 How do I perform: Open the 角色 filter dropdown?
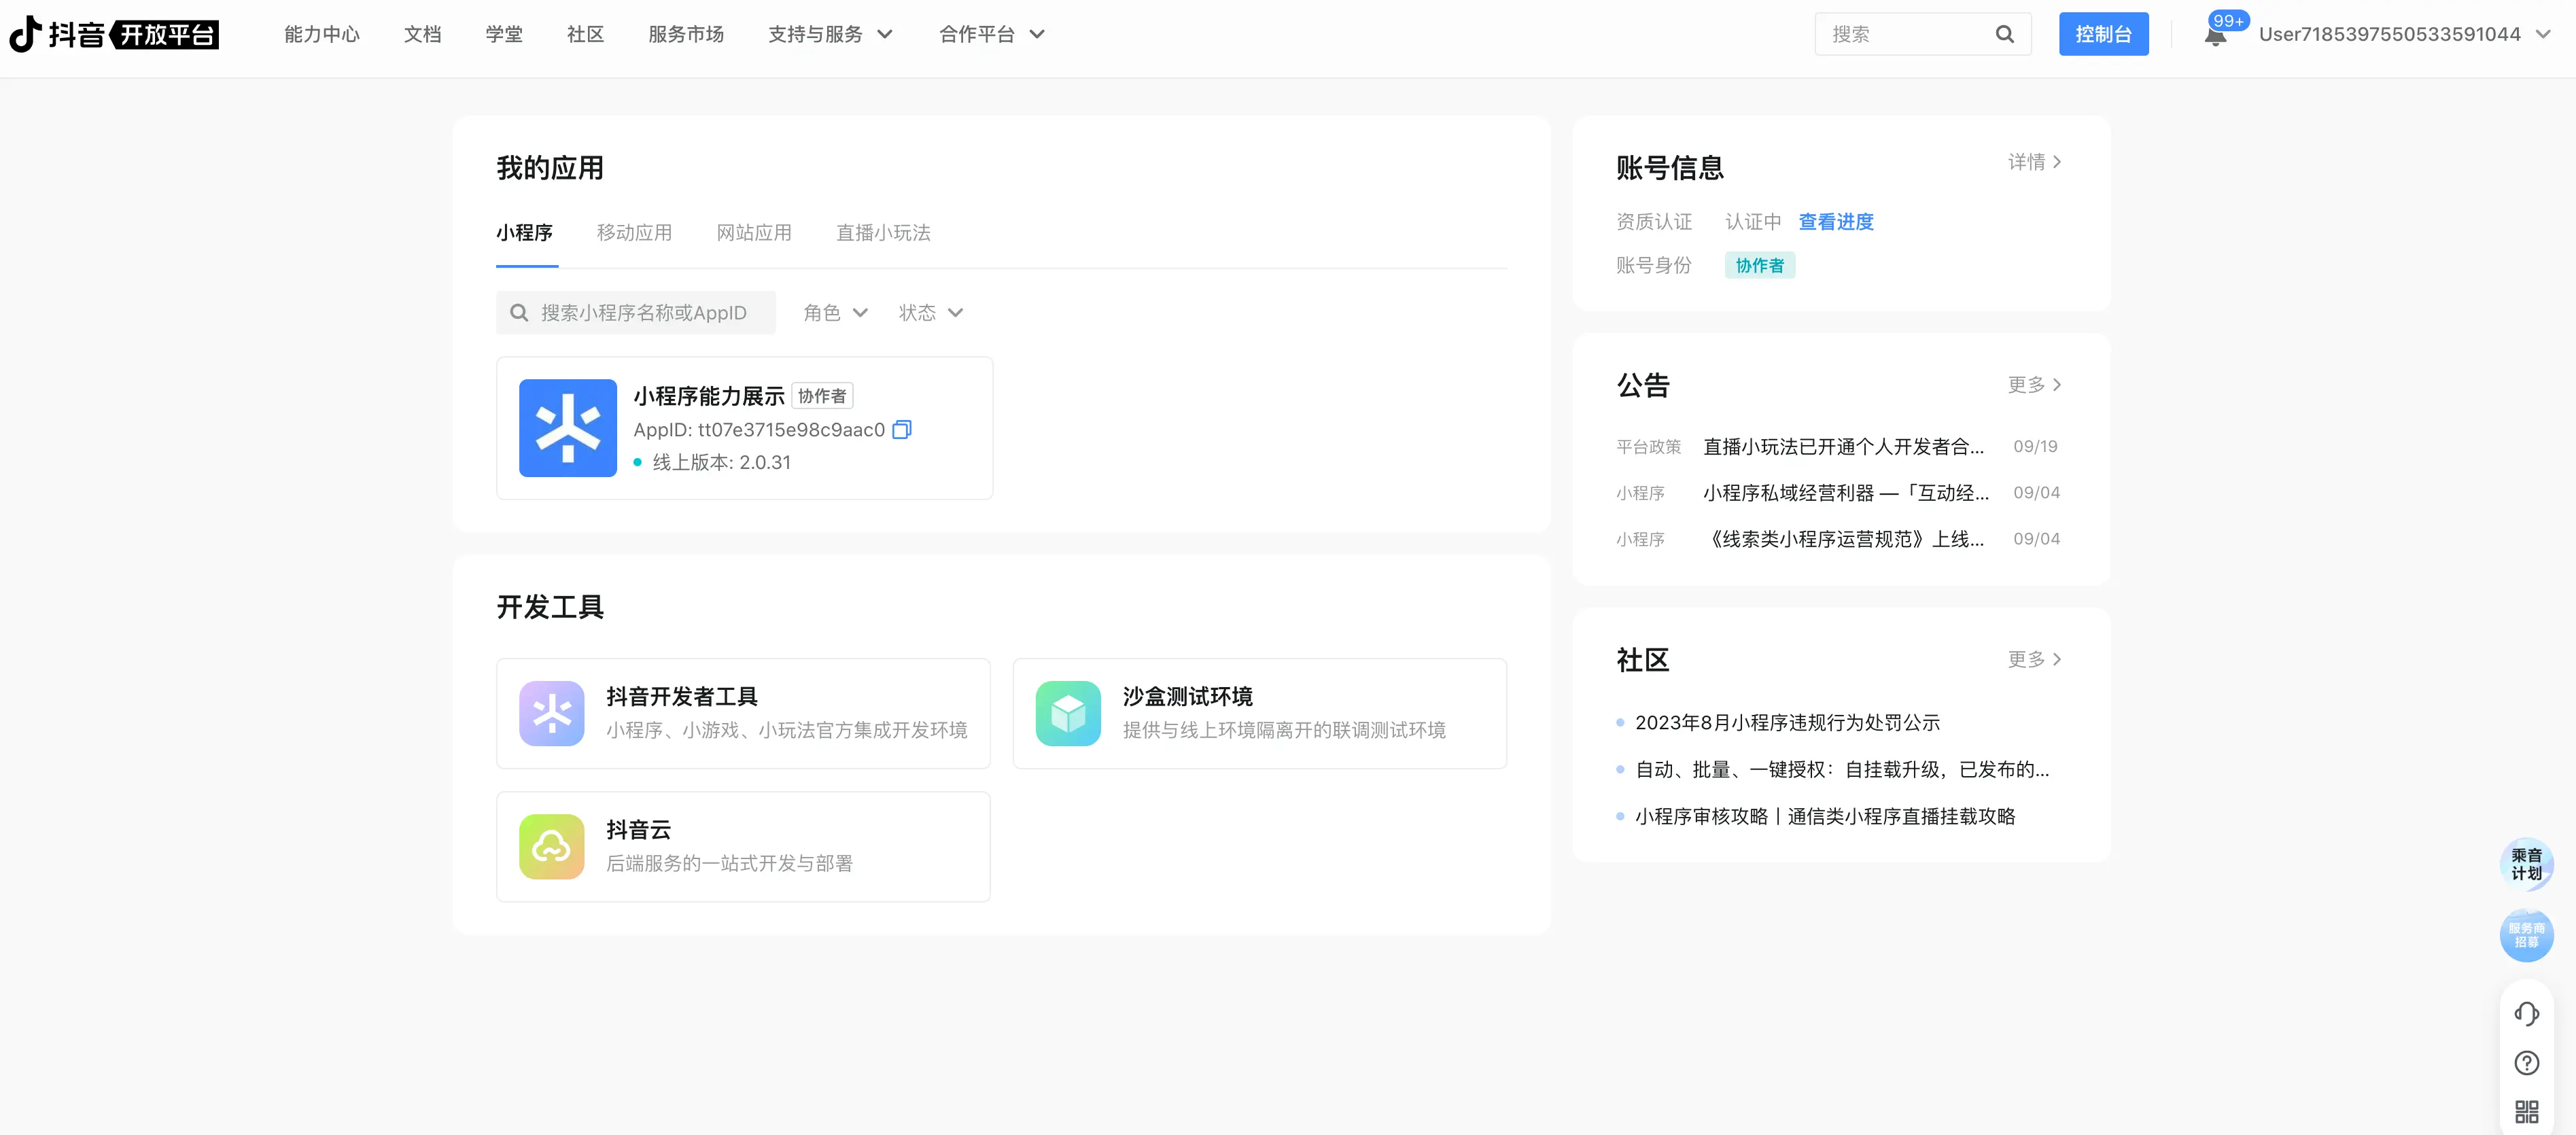pyautogui.click(x=835, y=313)
